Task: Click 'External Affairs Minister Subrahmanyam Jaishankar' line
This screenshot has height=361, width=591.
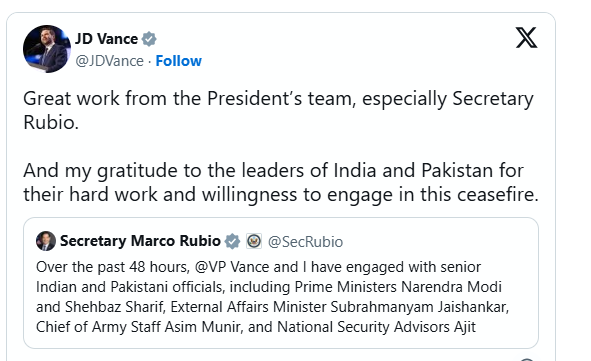Action: click(340, 307)
